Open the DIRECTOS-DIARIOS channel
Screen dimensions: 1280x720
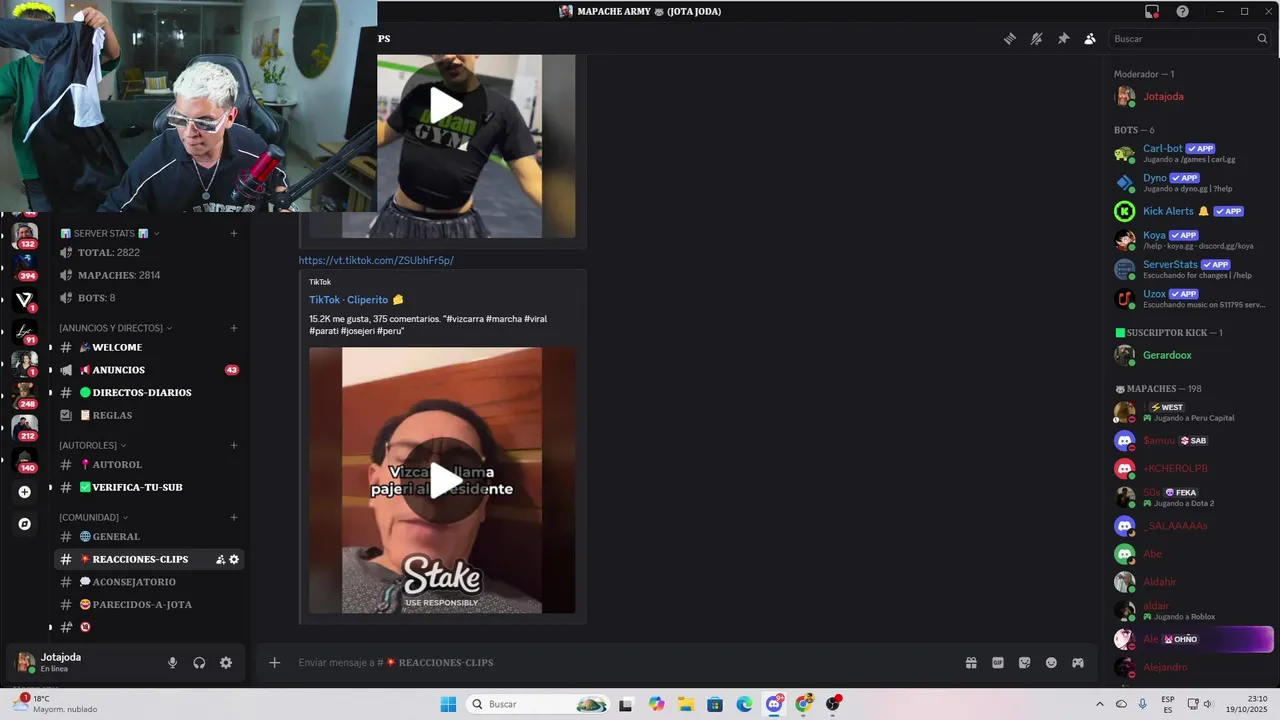(x=149, y=393)
